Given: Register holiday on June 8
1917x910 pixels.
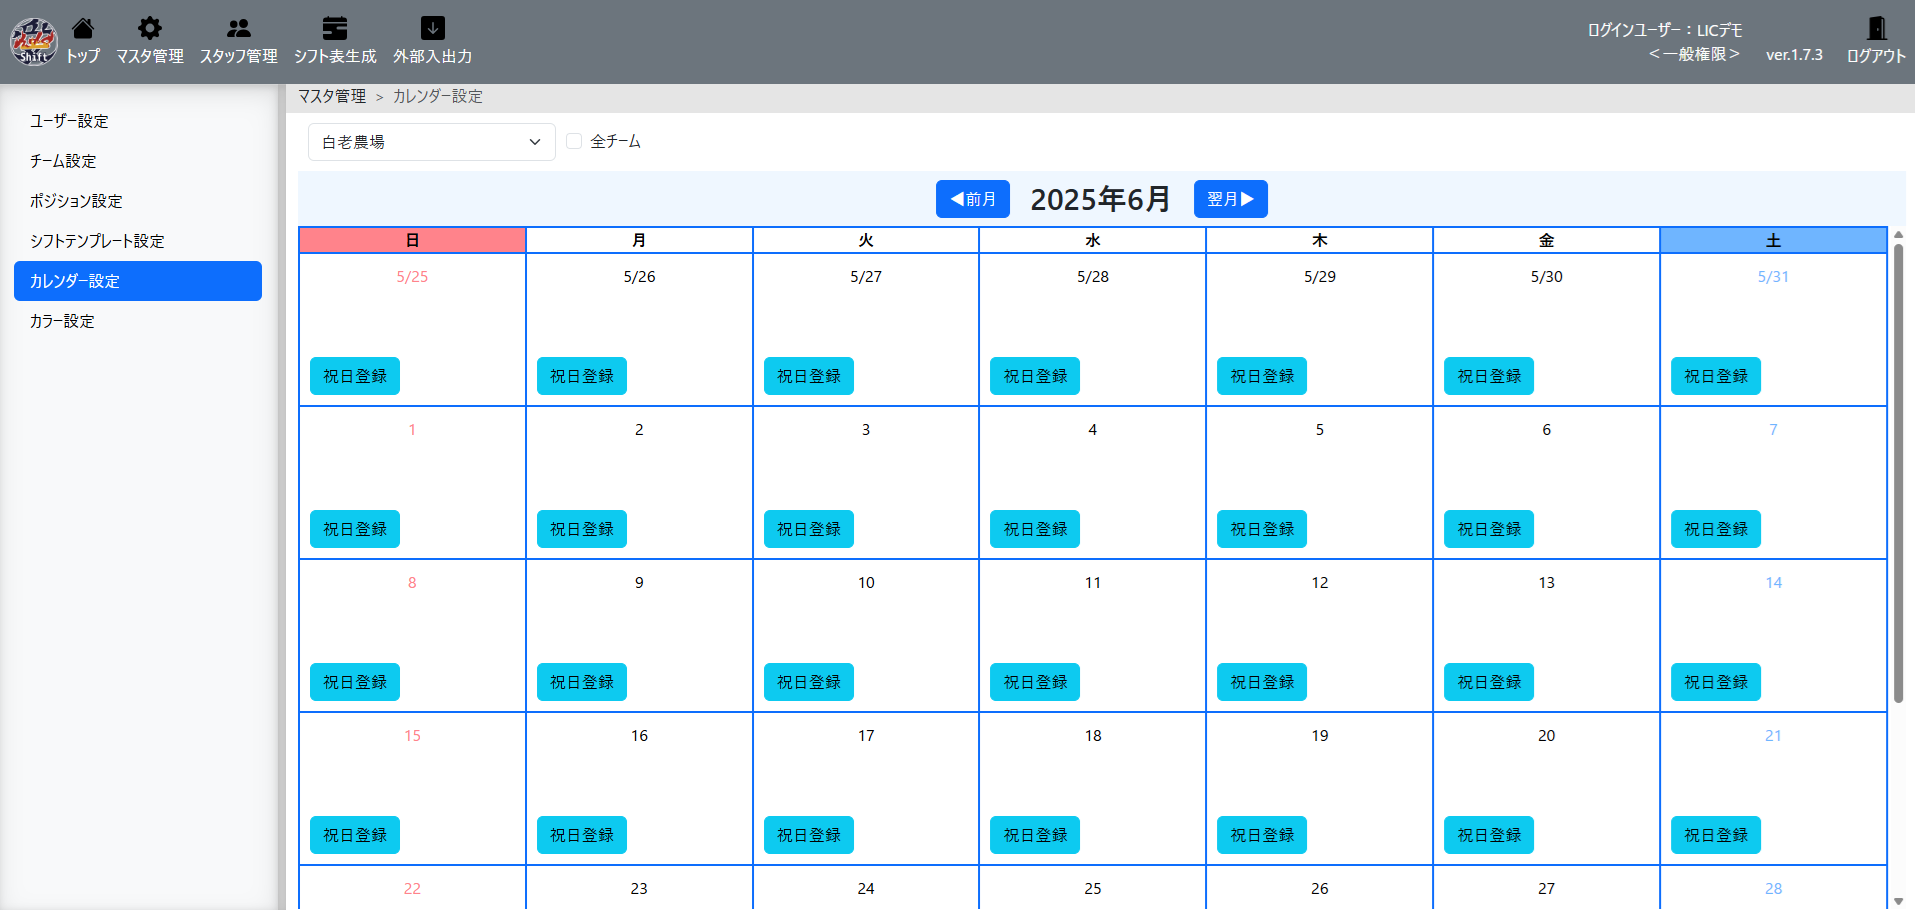Looking at the screenshot, I should [355, 682].
